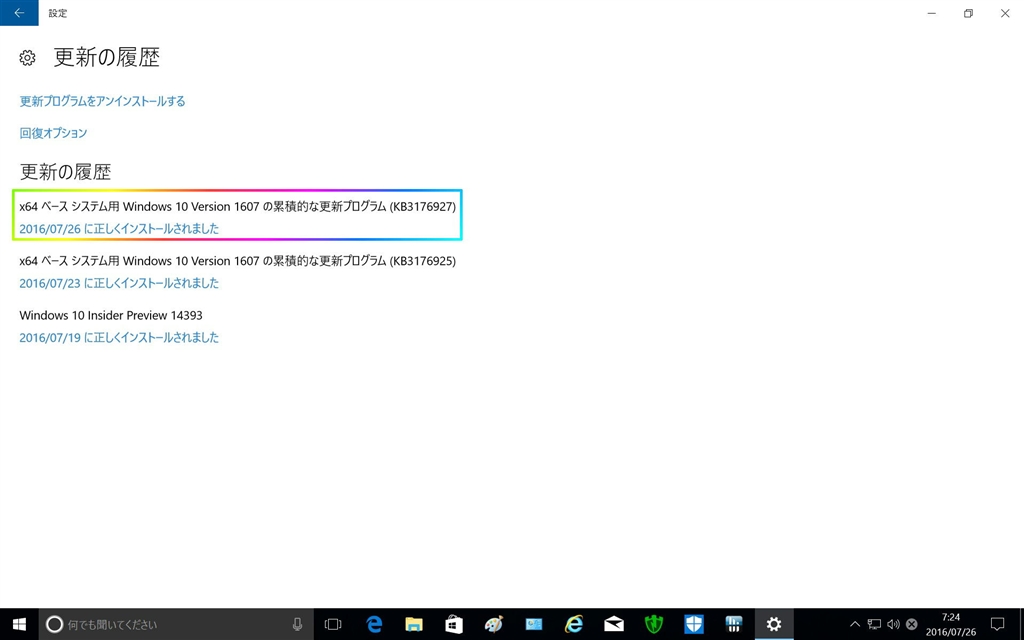Screen dimensions: 1024x640
Task: Open the Paint palette app in taskbar
Action: coord(494,624)
